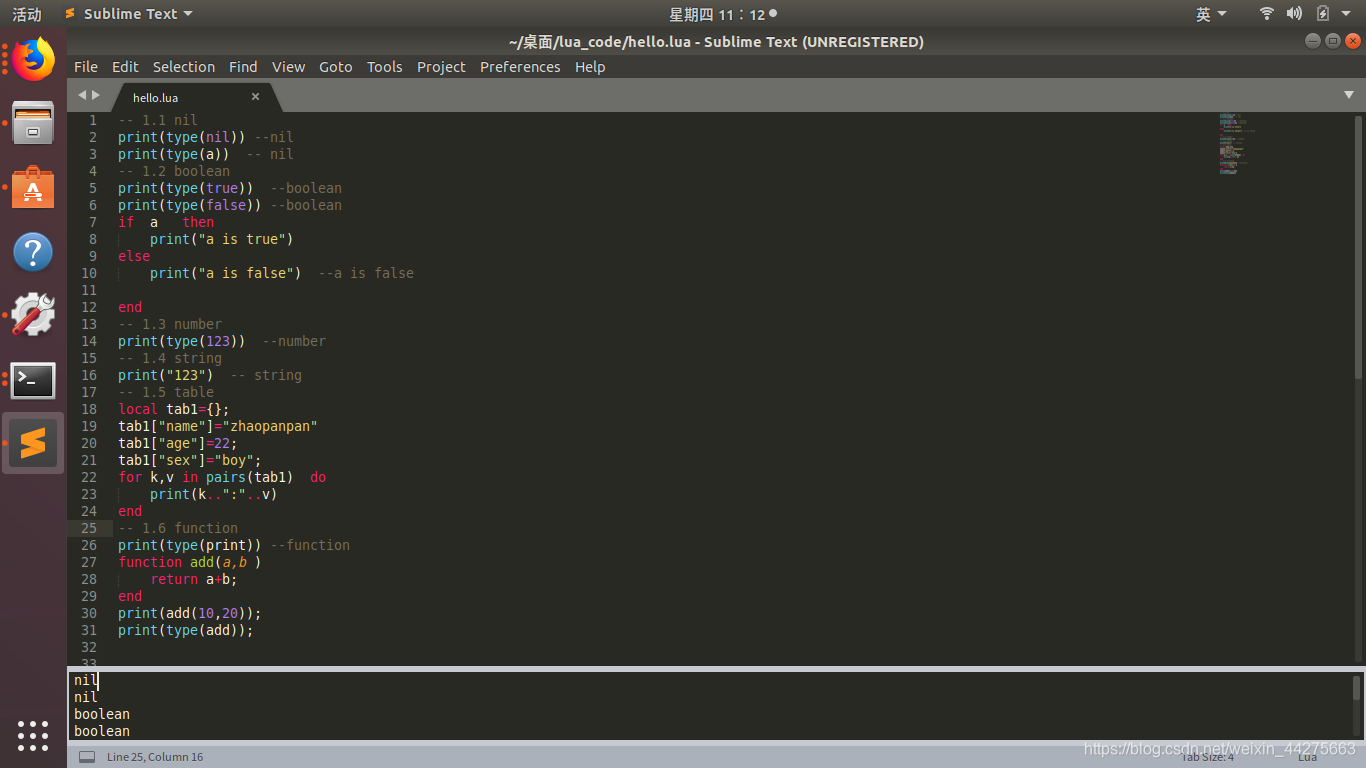Open the input method 英 dropdown
Viewport: 1366px width, 768px height.
tap(1211, 14)
